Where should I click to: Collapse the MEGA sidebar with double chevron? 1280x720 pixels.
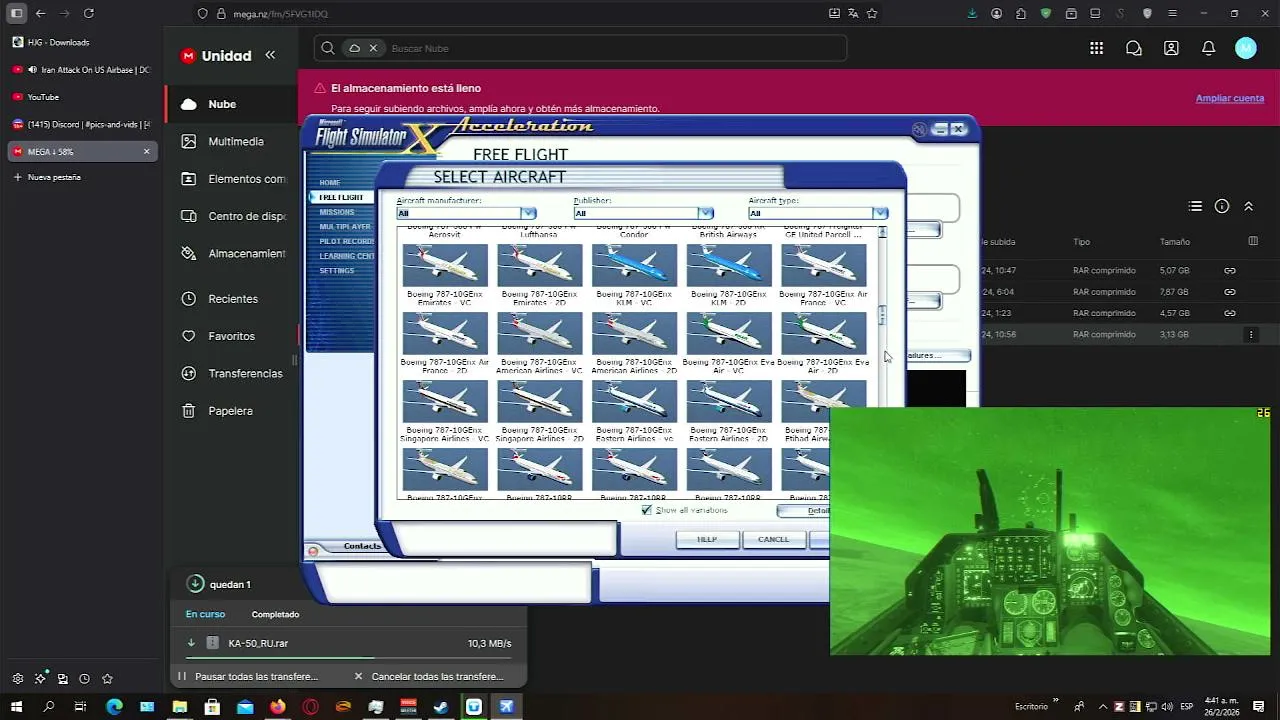pos(270,55)
